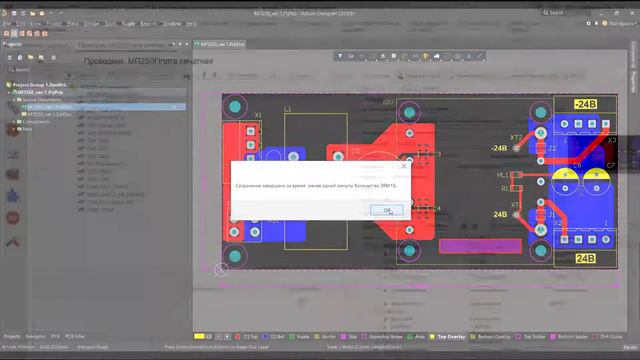Select the align objects tool in Active Bar
The height and width of the screenshot is (360, 640).
[x=383, y=56]
